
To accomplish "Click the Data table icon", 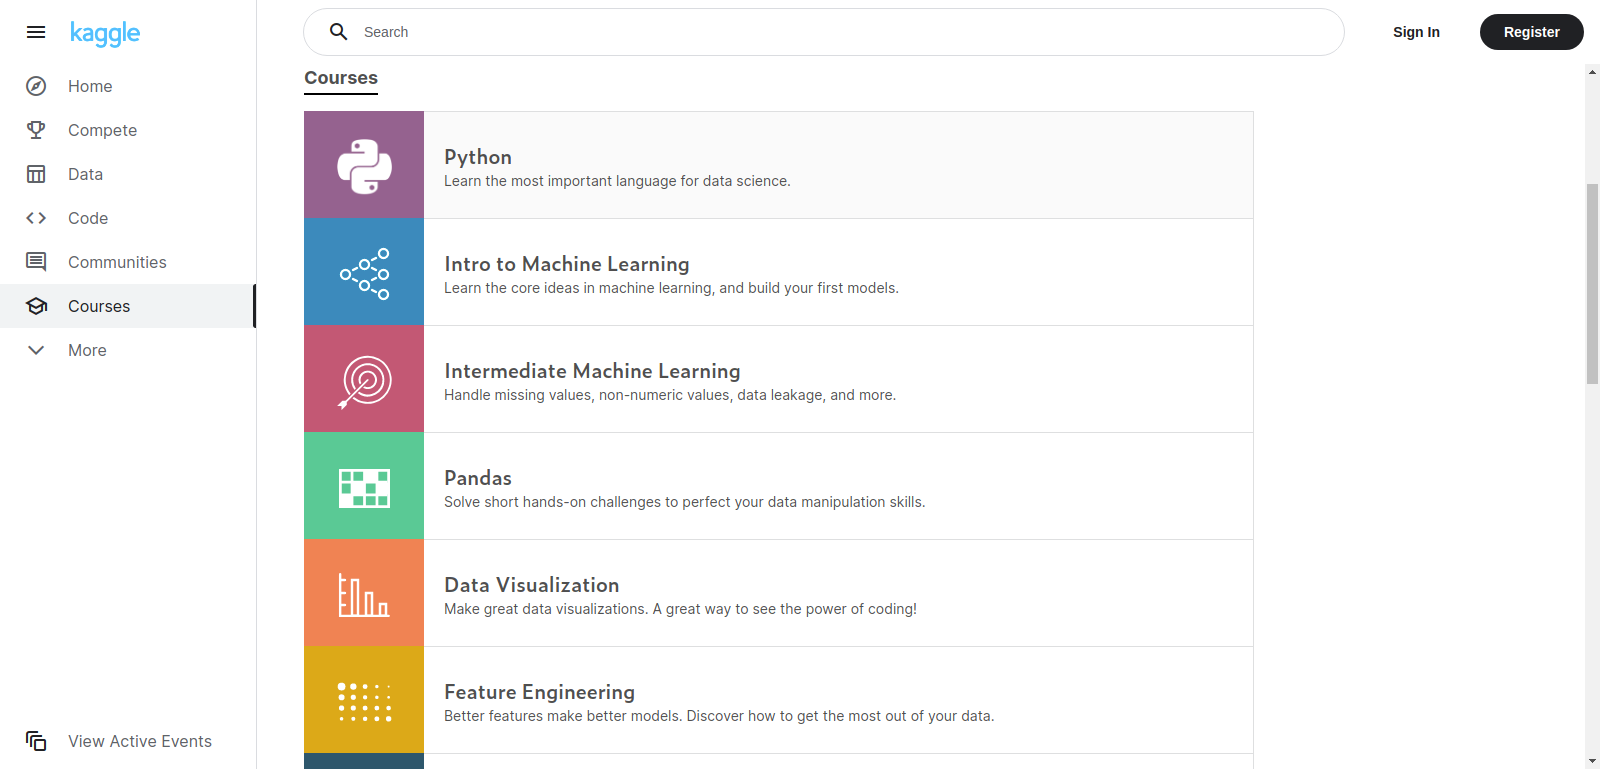I will coord(36,174).
